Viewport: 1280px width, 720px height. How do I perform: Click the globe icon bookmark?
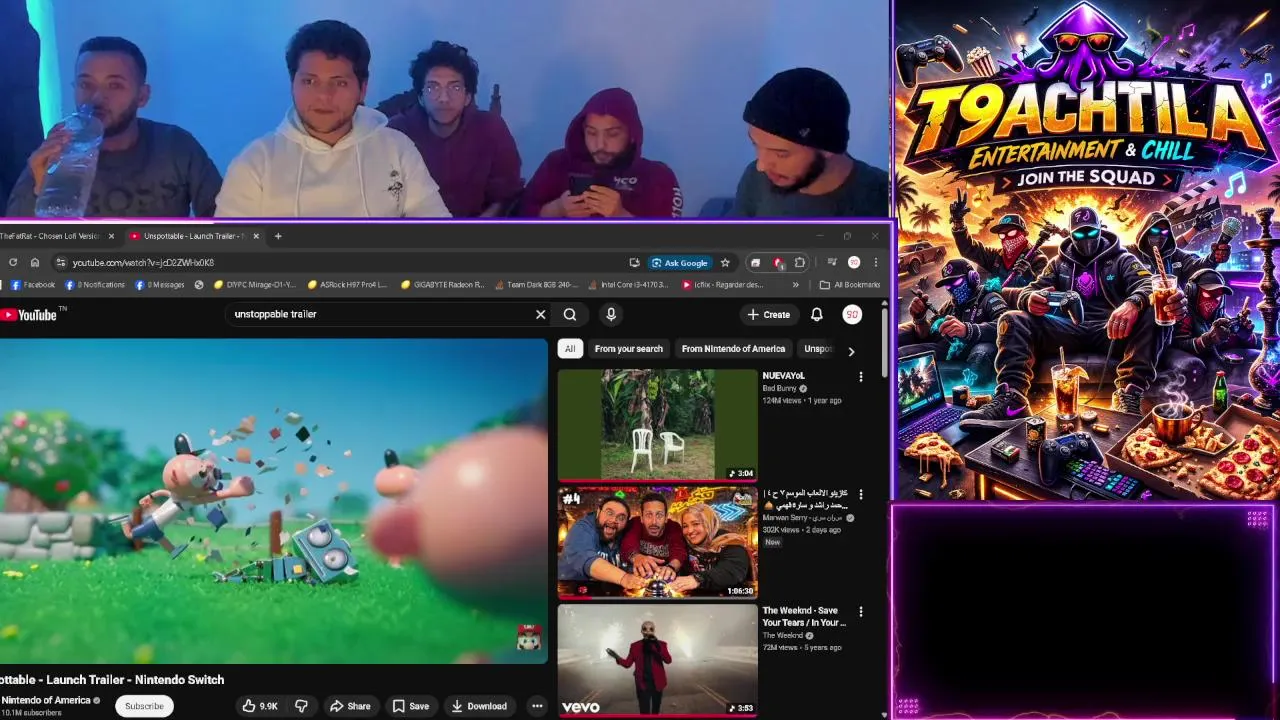199,285
